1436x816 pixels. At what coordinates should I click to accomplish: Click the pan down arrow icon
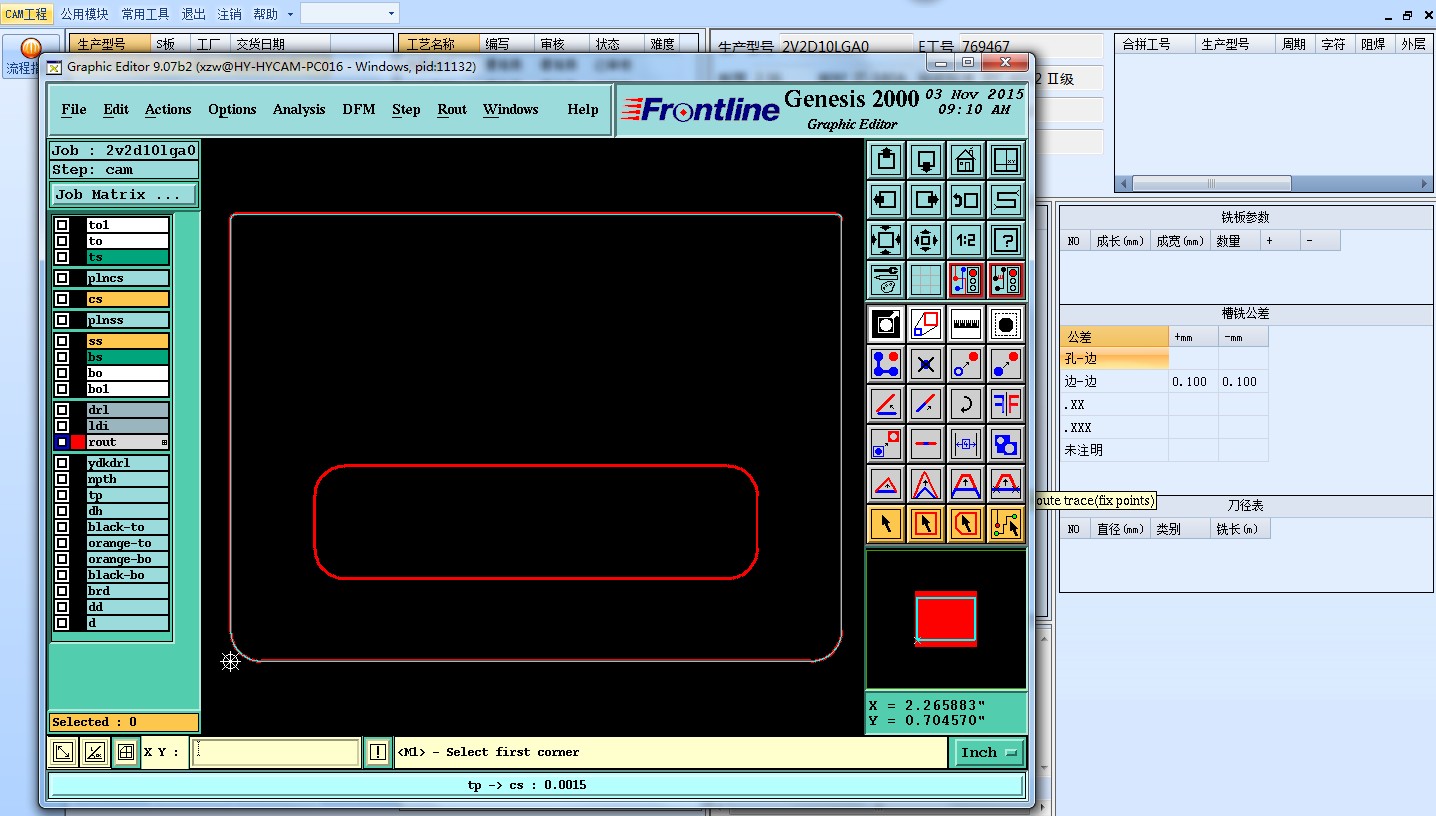pos(925,160)
